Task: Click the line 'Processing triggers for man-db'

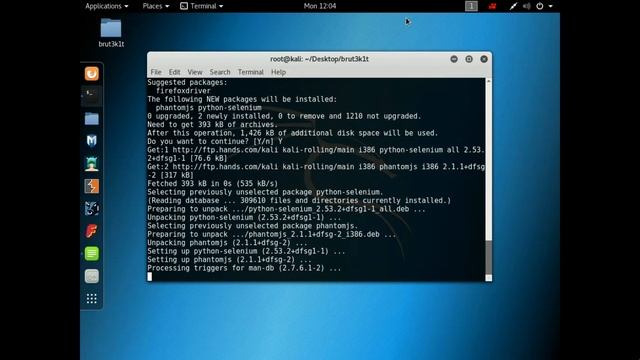Action: (x=244, y=268)
